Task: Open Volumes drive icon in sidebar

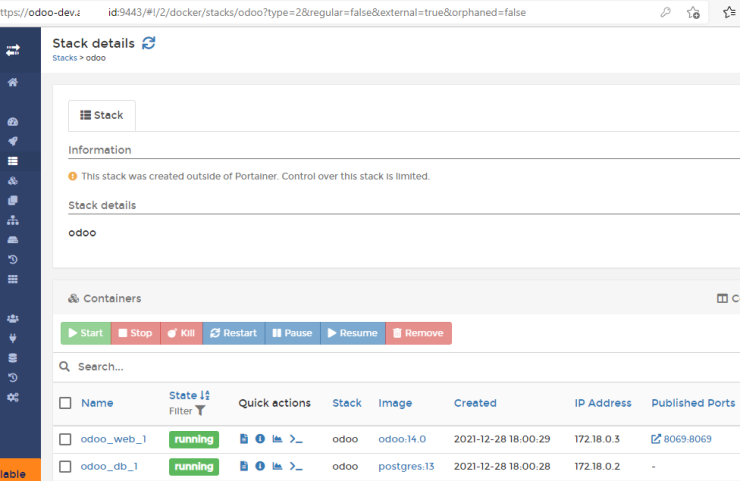Action: (x=13, y=240)
